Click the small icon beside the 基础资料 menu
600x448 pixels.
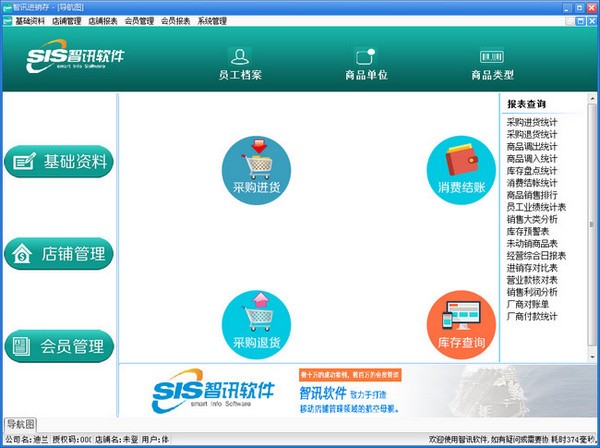7,21
